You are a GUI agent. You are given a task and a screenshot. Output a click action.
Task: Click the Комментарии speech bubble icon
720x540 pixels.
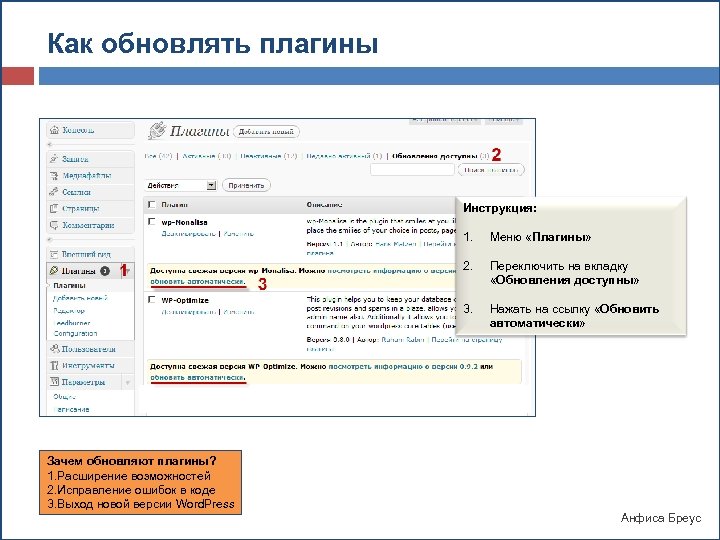[x=54, y=225]
